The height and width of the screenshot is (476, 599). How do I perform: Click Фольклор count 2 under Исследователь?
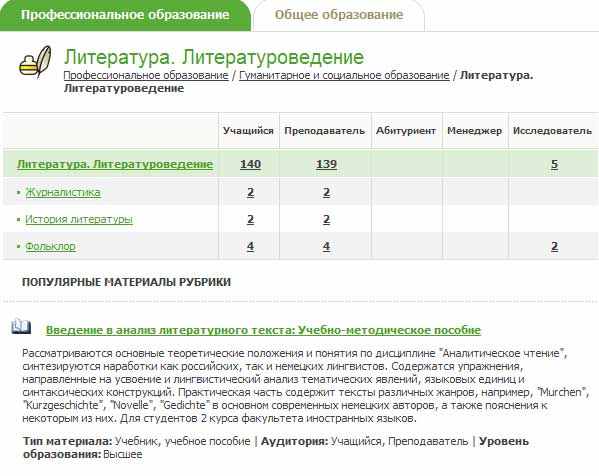(554, 246)
